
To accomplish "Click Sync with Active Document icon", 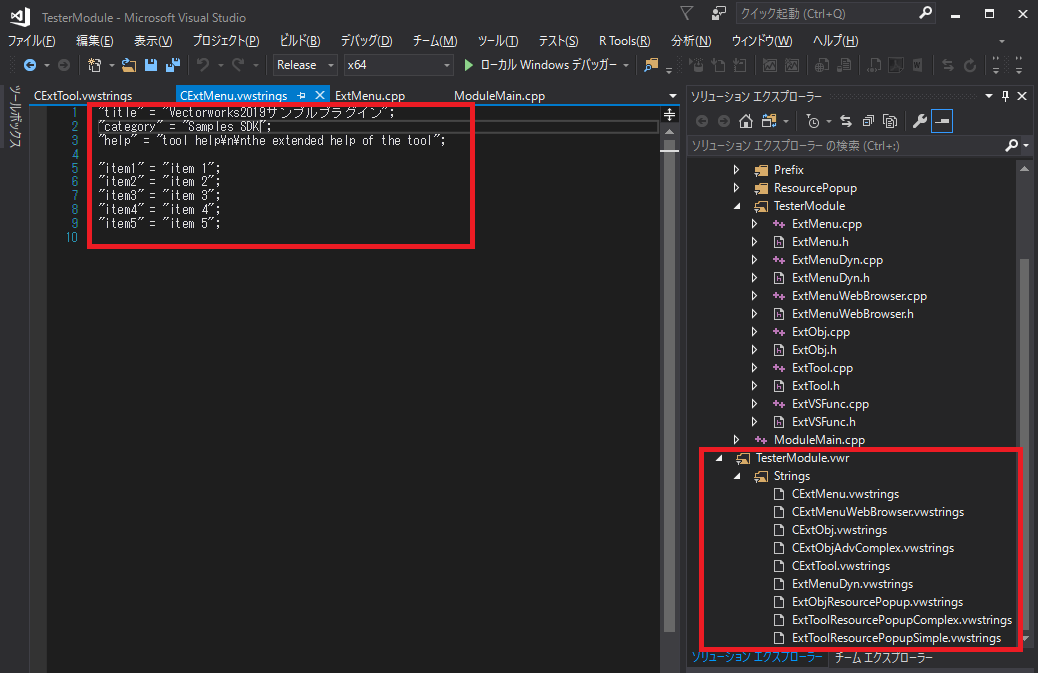I will pos(846,121).
